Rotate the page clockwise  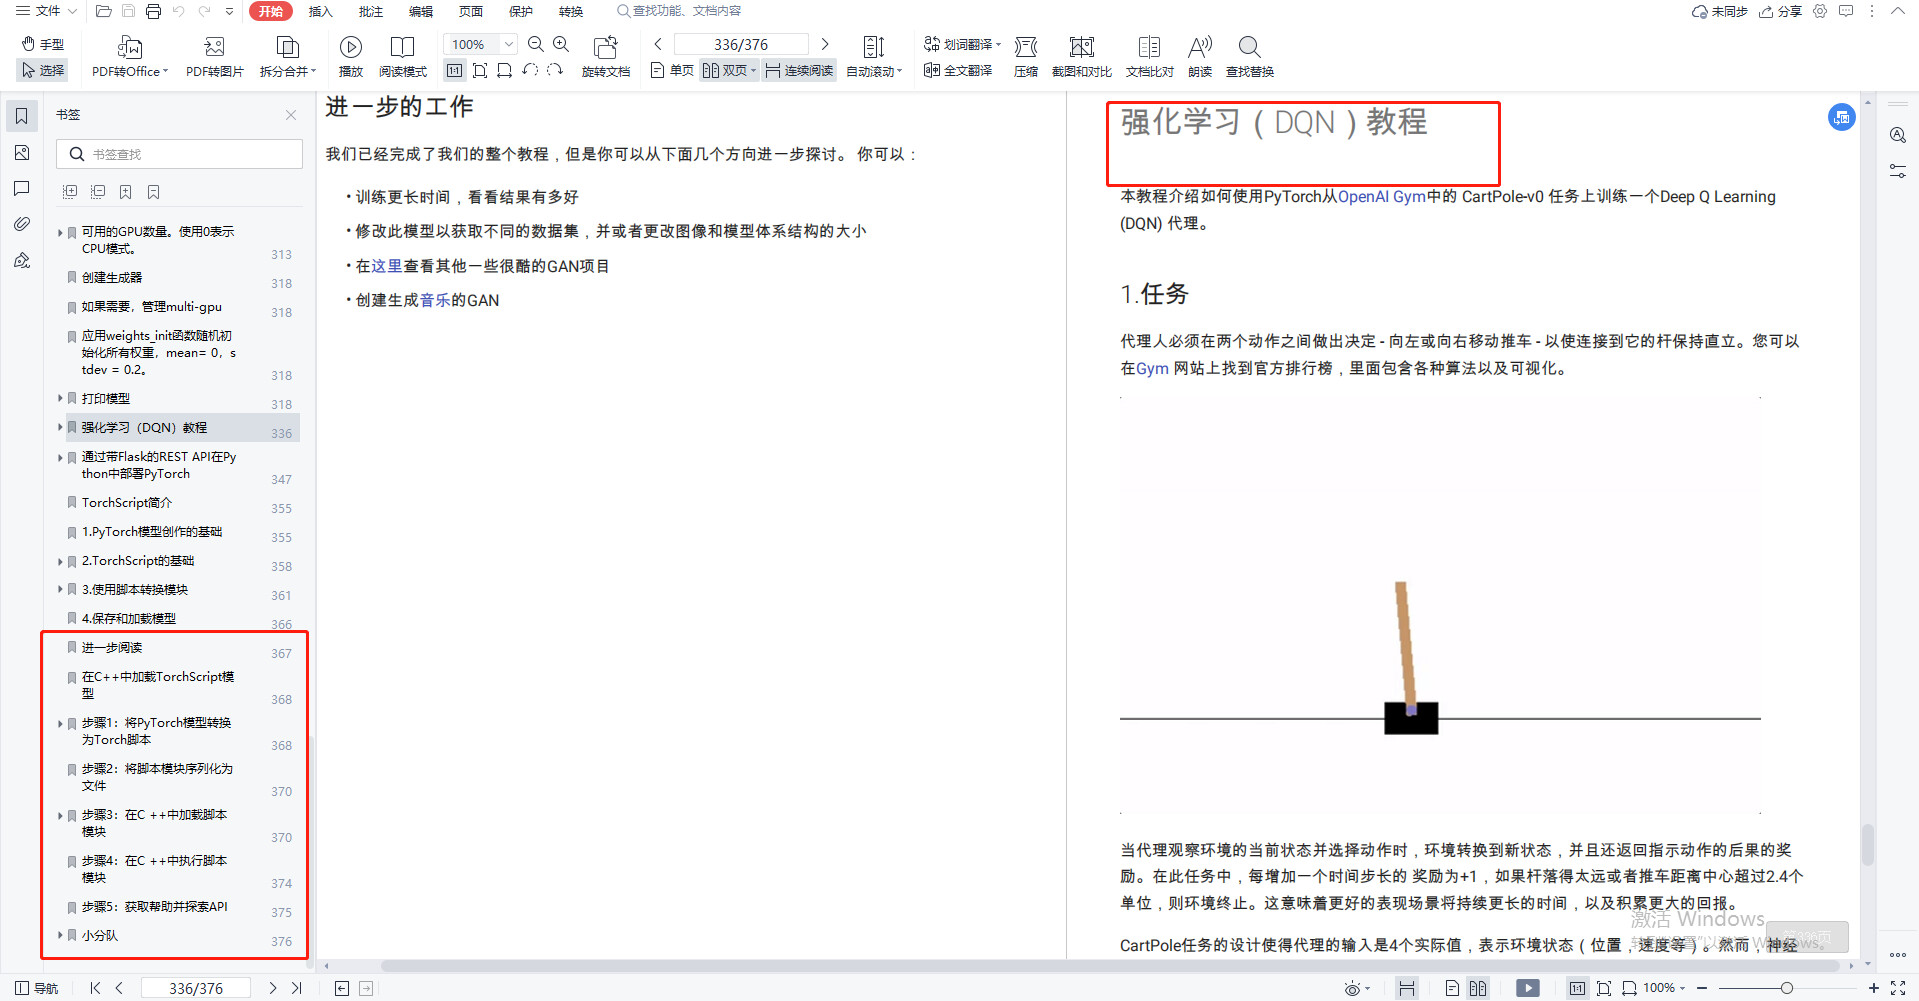pyautogui.click(x=555, y=70)
